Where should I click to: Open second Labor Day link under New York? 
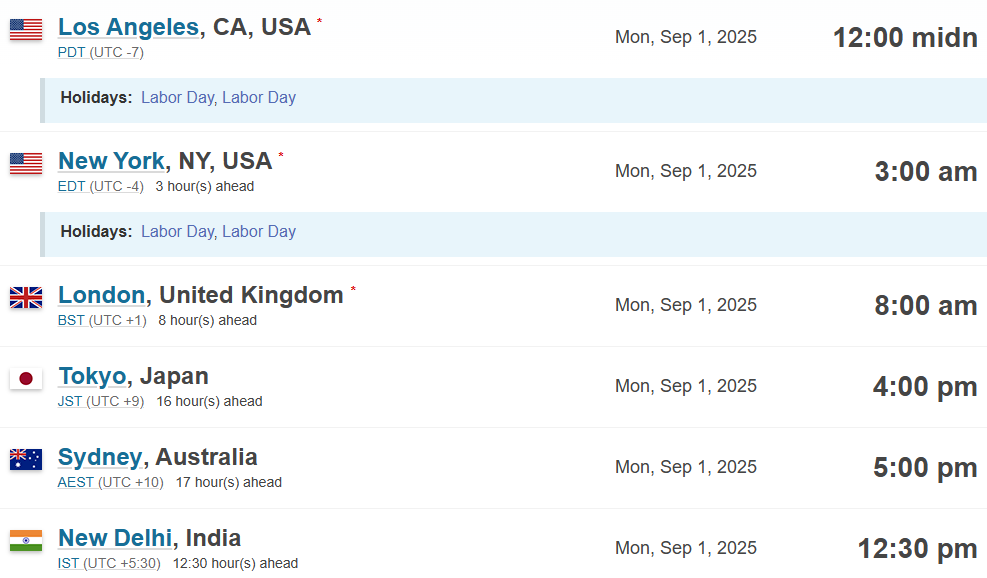click(x=259, y=232)
